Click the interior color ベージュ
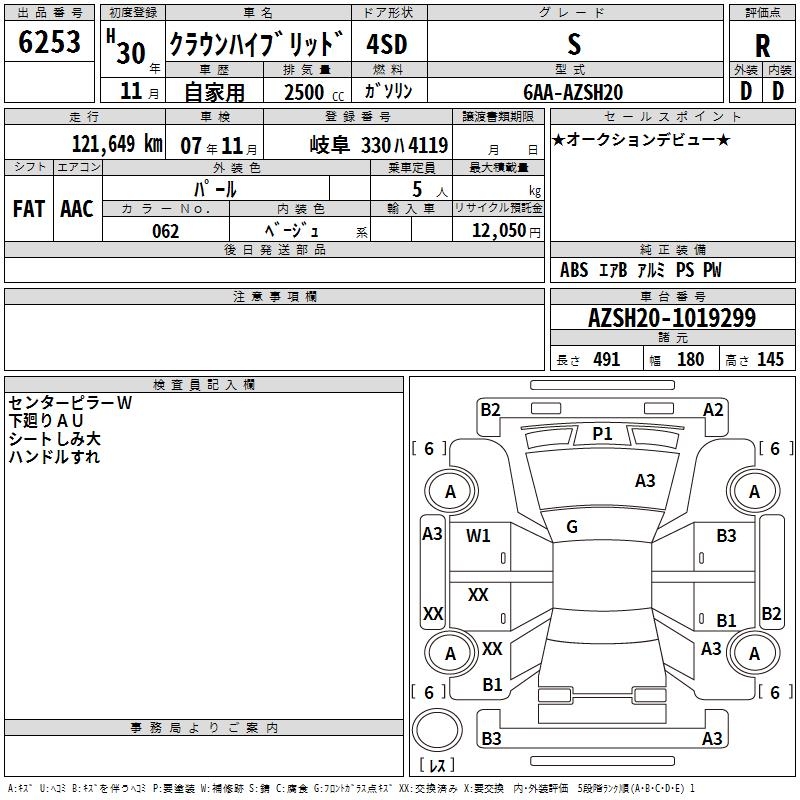The image size is (800, 800). coord(292,231)
